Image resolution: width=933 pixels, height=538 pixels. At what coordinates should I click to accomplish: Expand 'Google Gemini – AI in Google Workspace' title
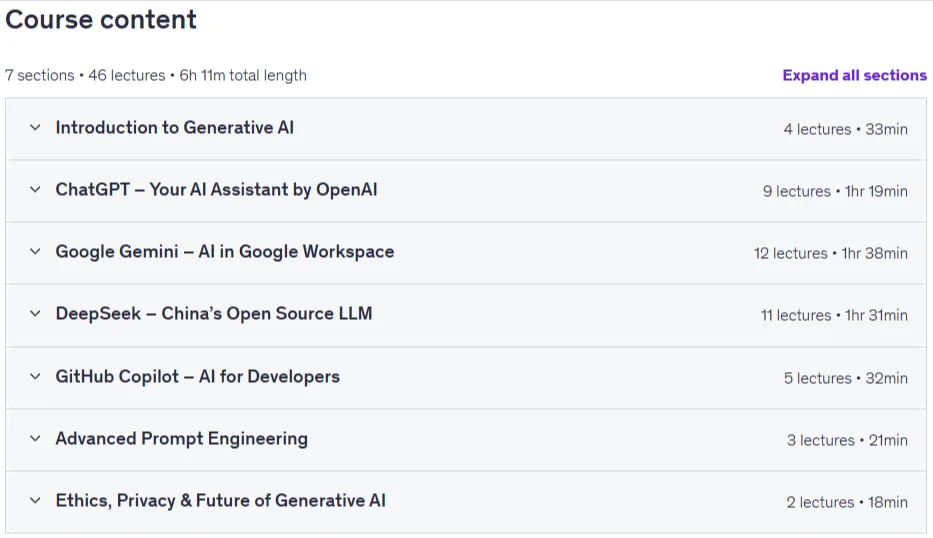(224, 251)
